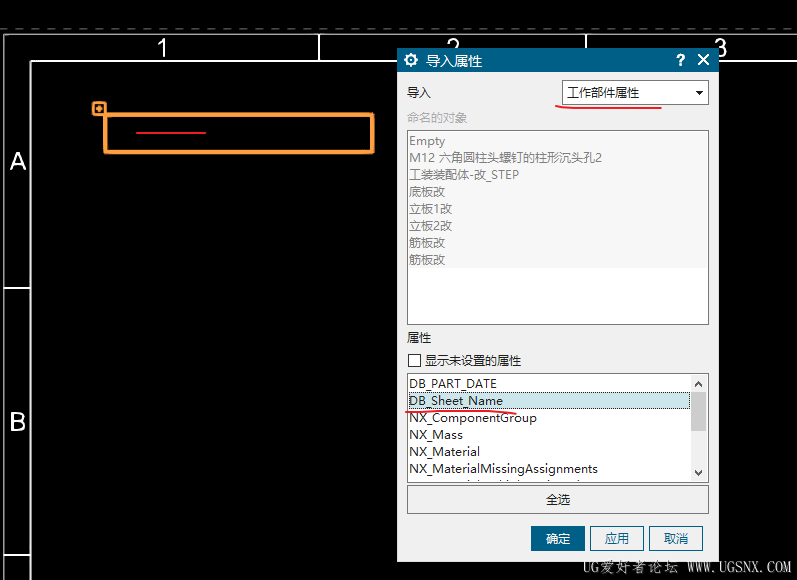Click the attribute list scroll up arrow
Image resolution: width=797 pixels, height=580 pixels.
pyautogui.click(x=698, y=384)
